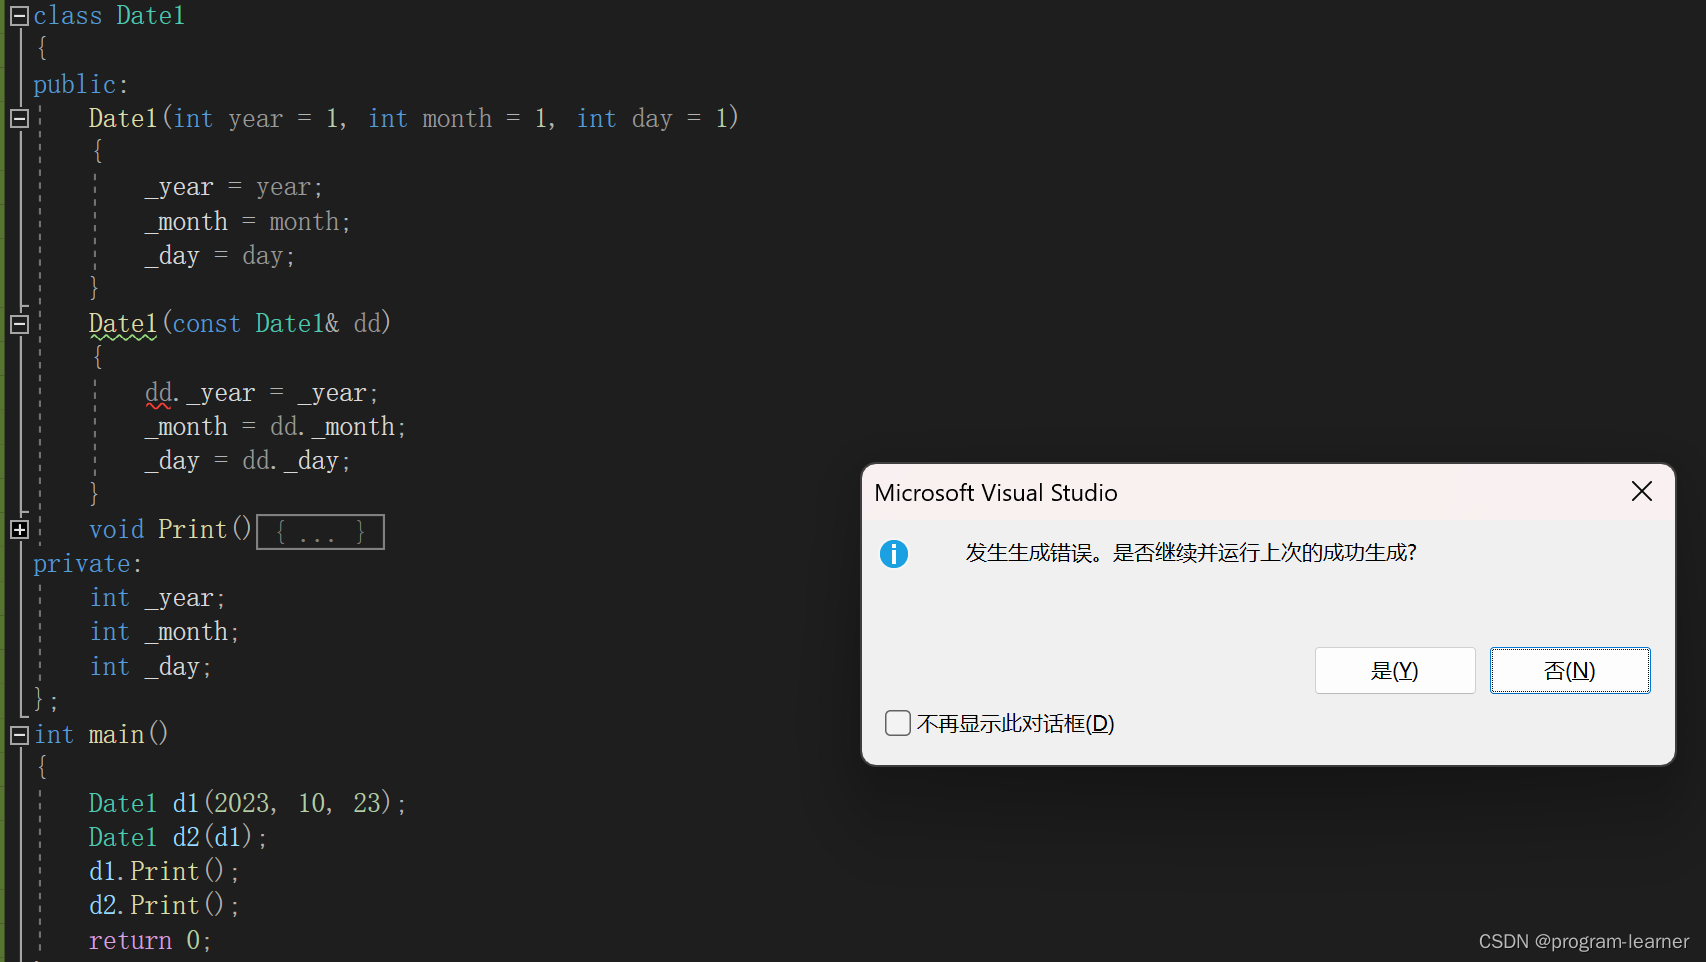Click the 'int _month;' member declaration
This screenshot has width=1706, height=962.
[164, 632]
